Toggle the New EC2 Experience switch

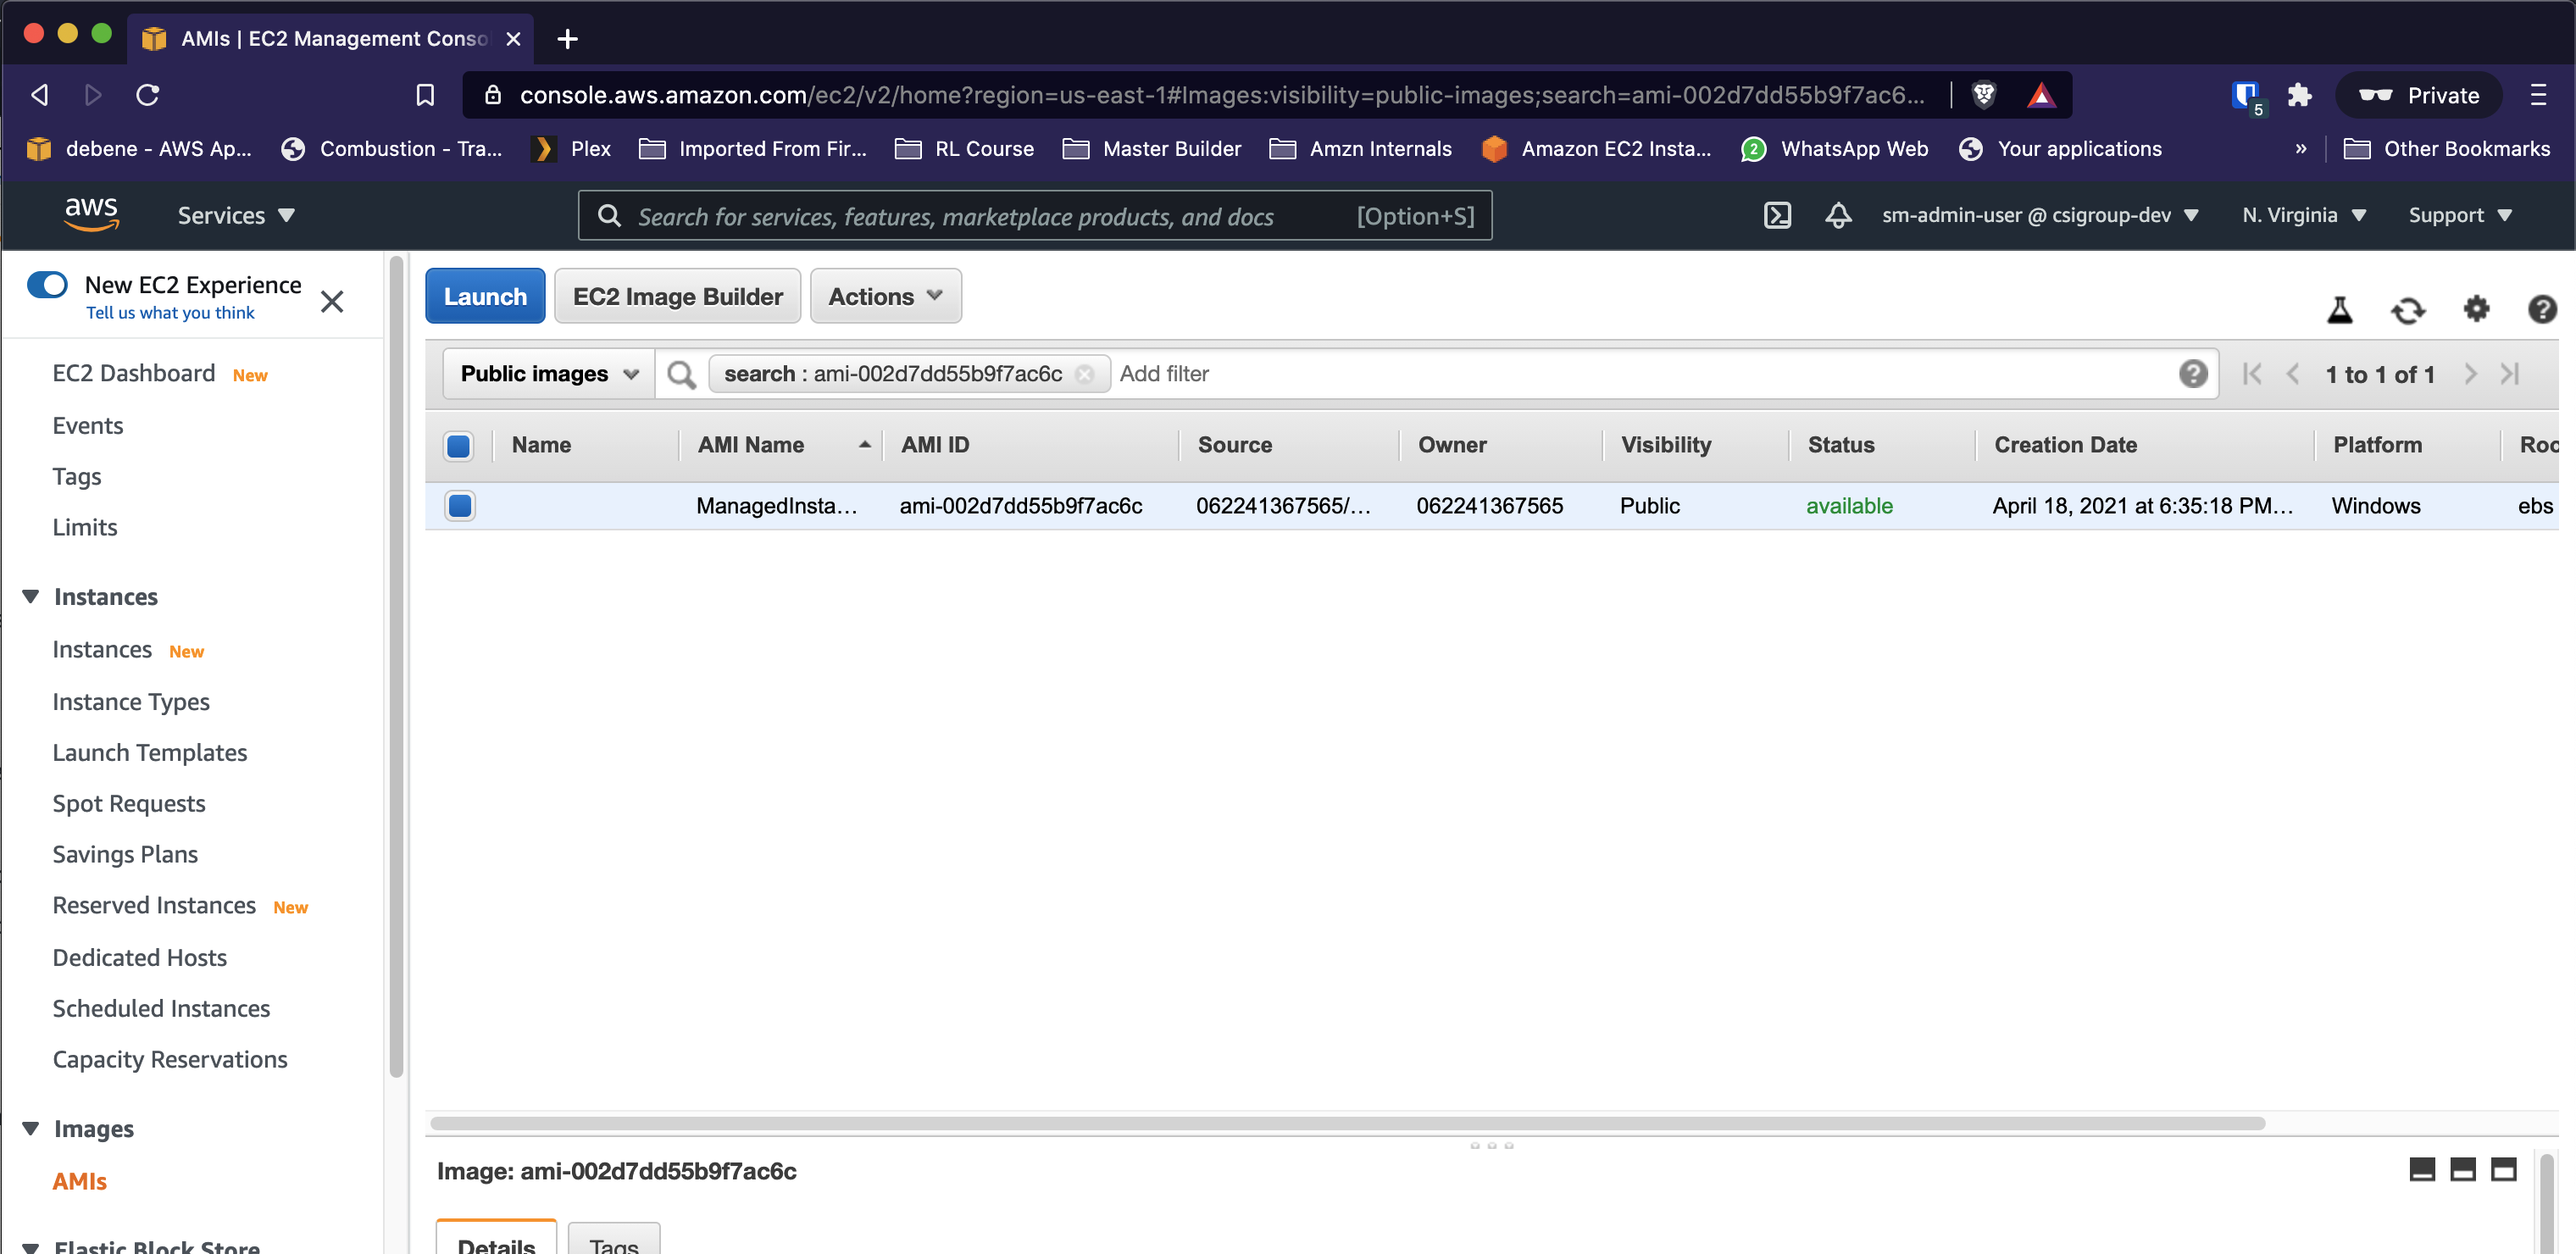(47, 285)
